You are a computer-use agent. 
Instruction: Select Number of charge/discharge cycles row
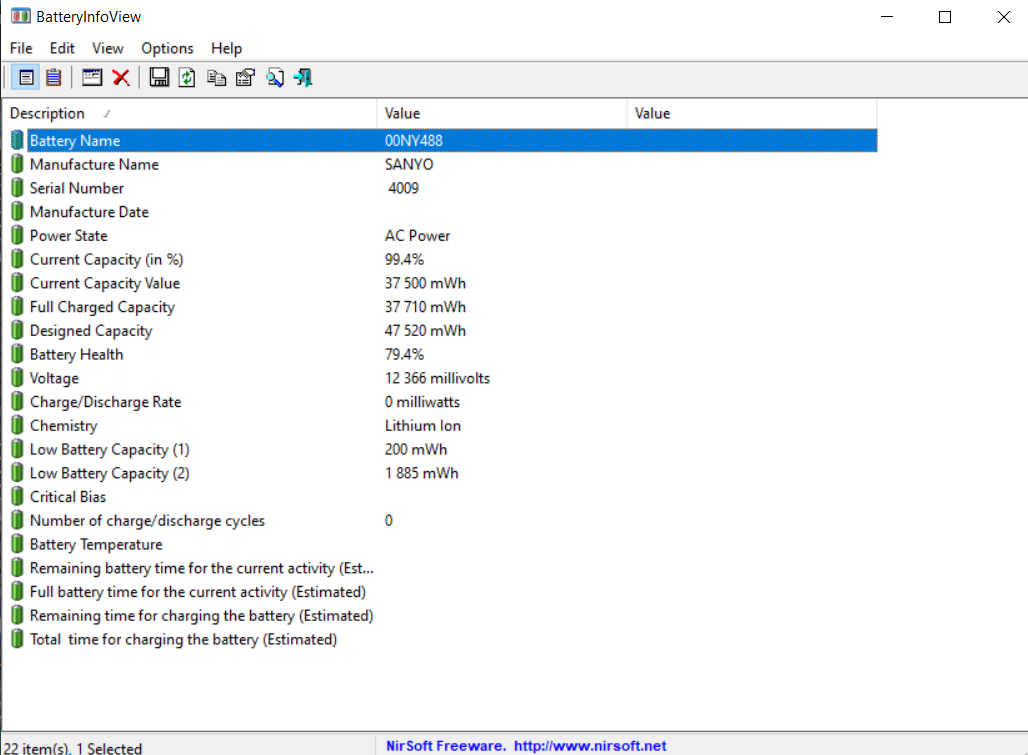coord(441,520)
